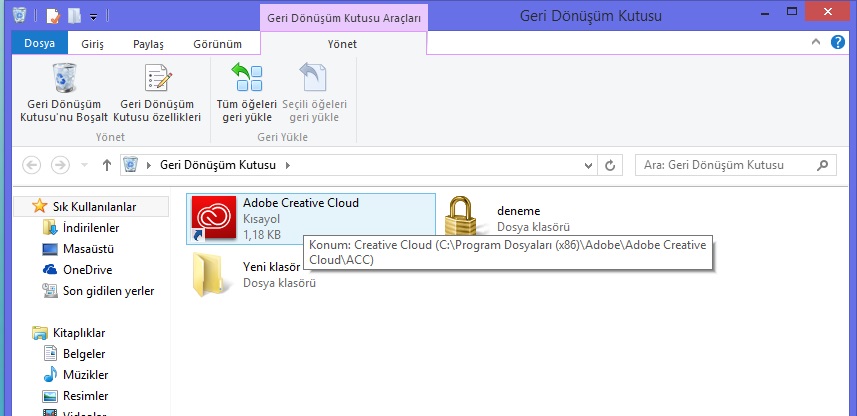
Task: Go up one level with the up arrow
Action: [x=107, y=165]
